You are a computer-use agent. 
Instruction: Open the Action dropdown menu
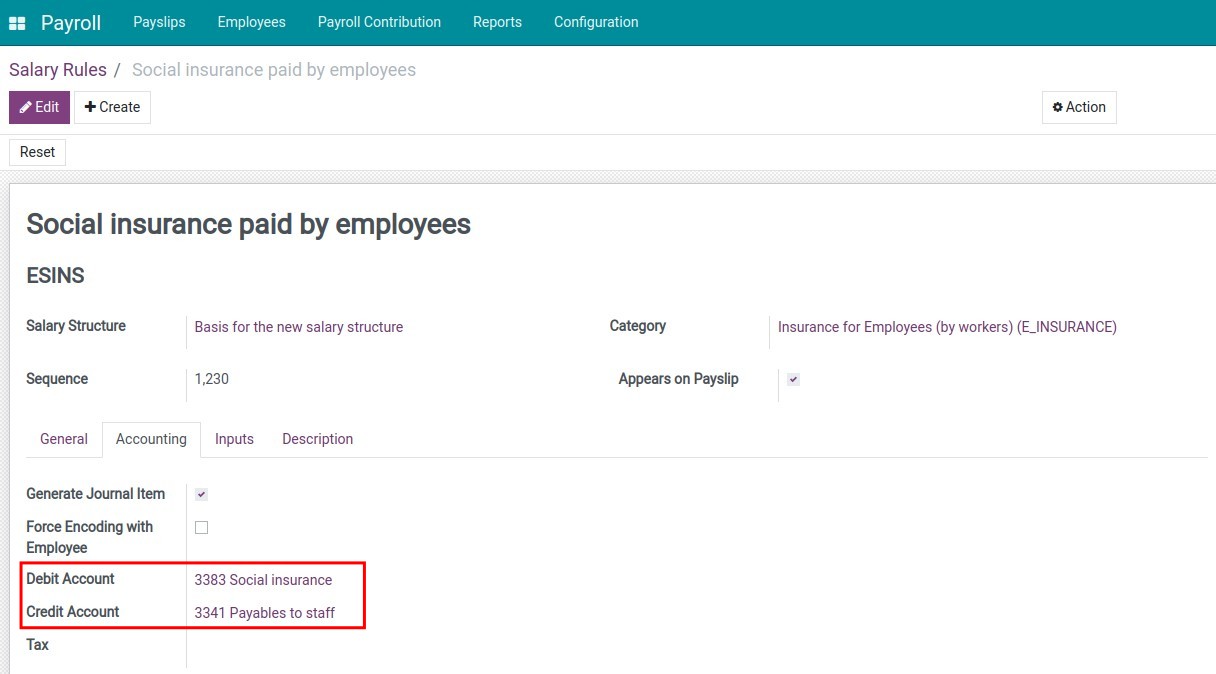pyautogui.click(x=1079, y=107)
